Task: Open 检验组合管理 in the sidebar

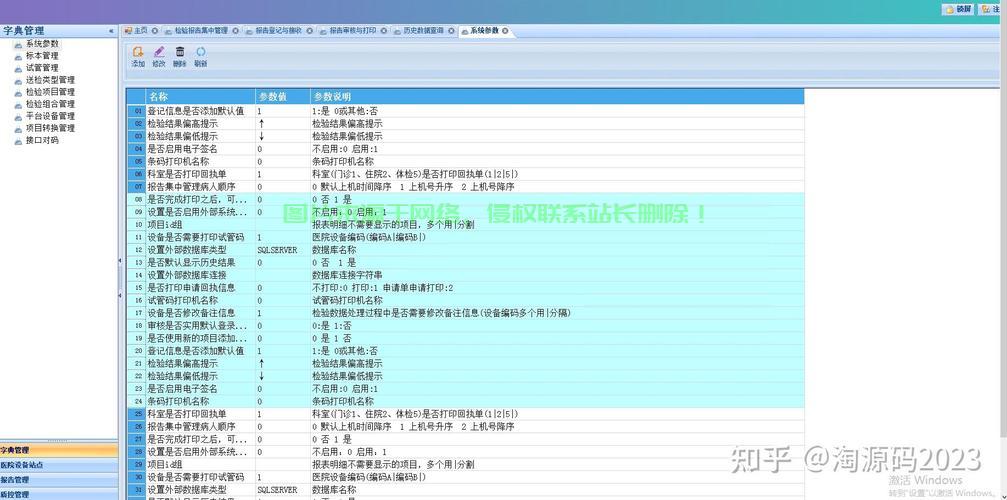Action: click(x=50, y=104)
